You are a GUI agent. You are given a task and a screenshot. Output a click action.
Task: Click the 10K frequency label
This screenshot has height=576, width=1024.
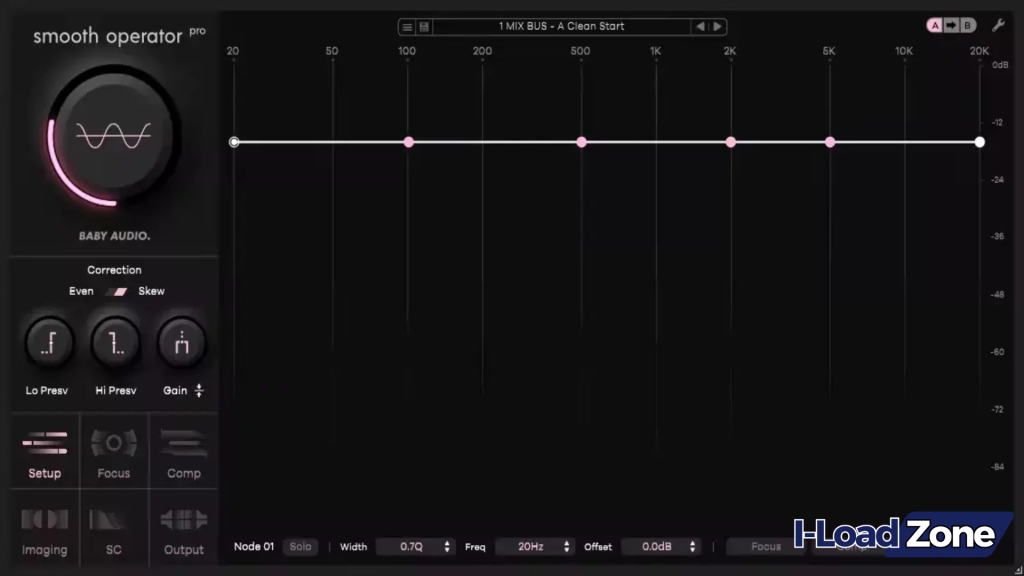click(x=904, y=51)
